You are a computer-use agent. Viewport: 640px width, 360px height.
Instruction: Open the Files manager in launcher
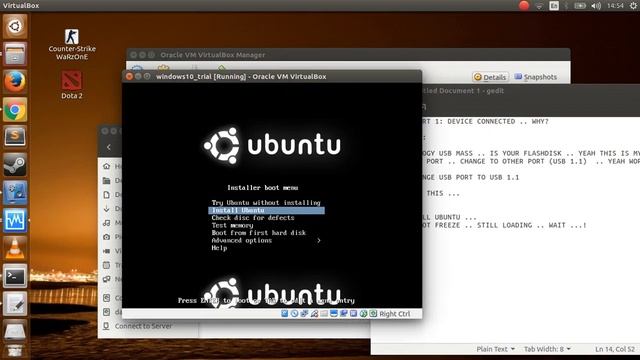tap(15, 54)
